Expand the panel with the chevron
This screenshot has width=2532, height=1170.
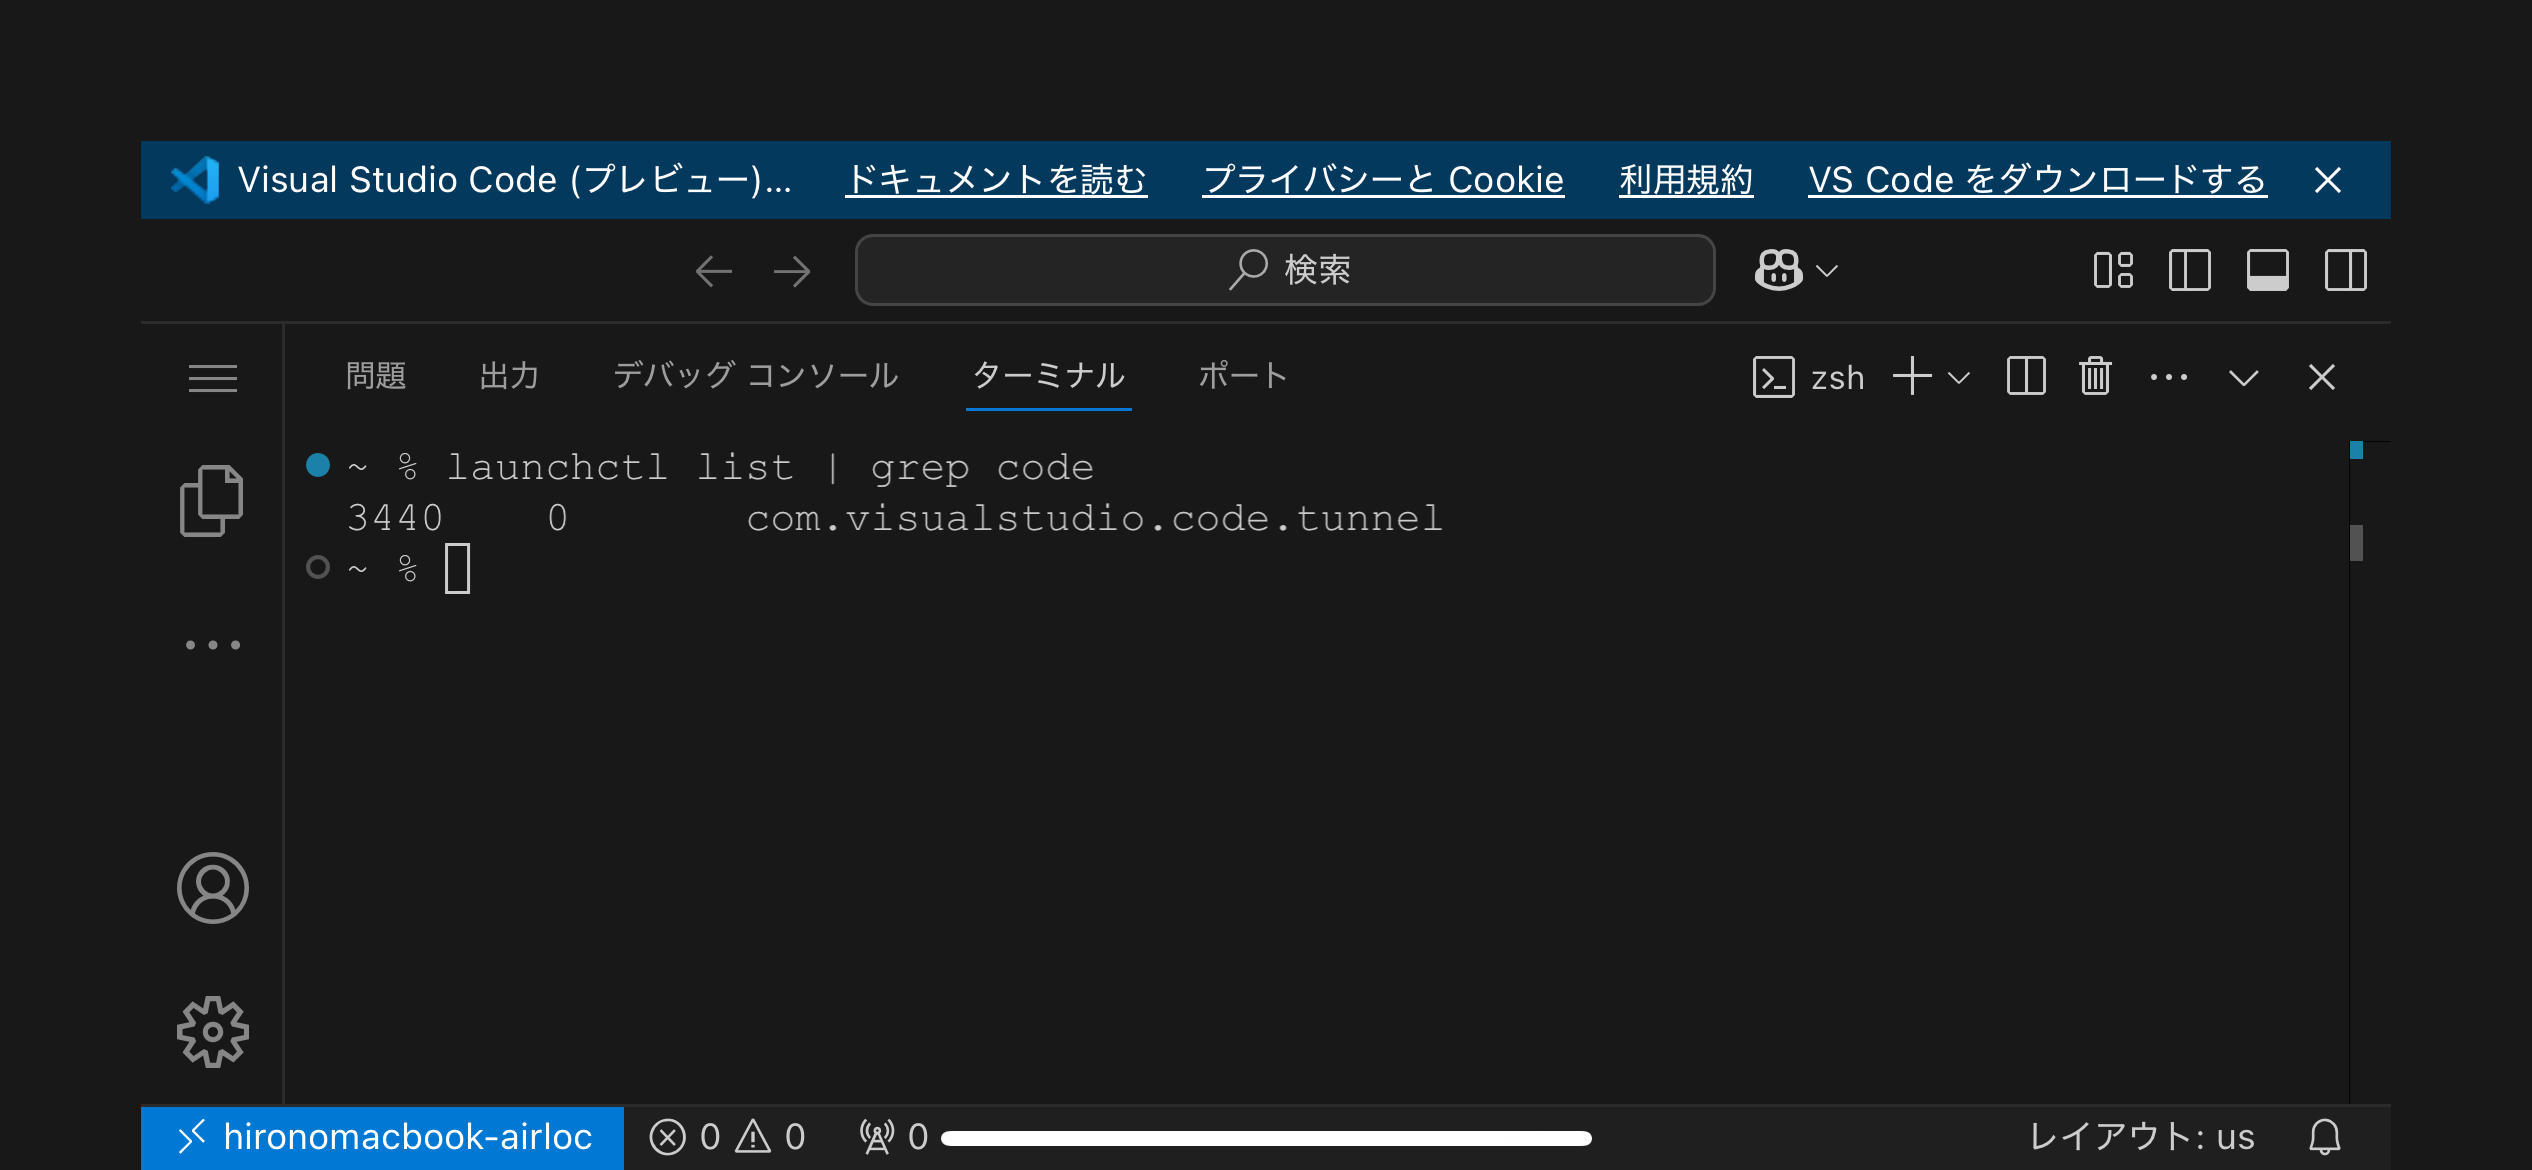2243,378
